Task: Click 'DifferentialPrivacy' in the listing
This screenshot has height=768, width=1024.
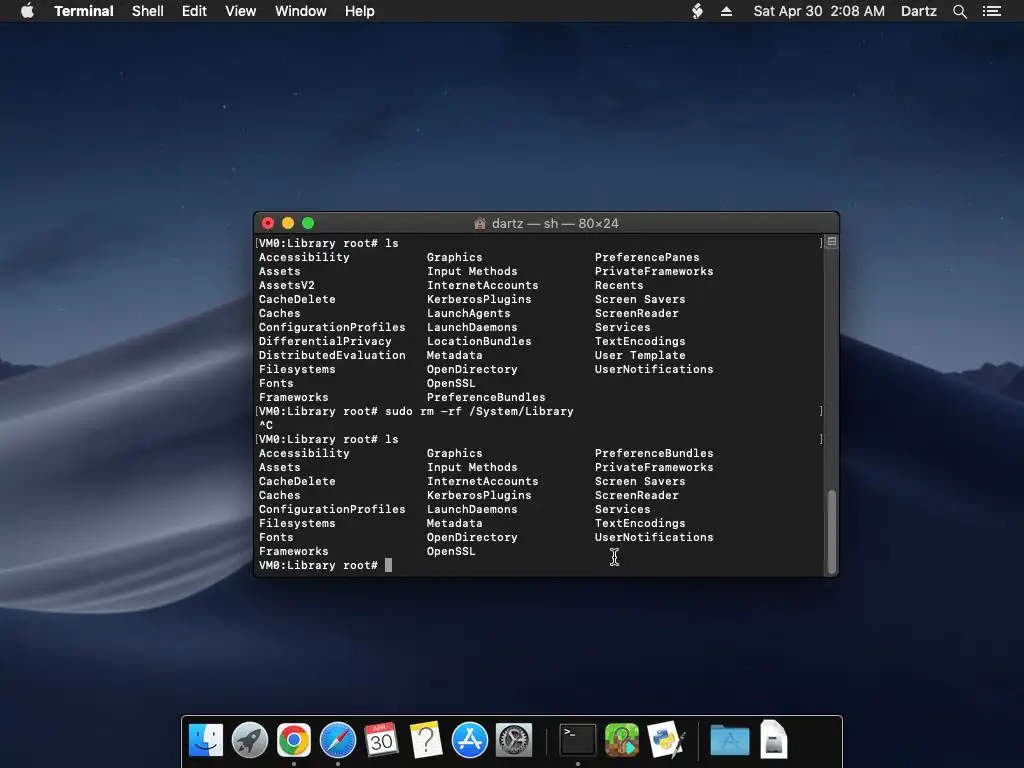Action: click(x=325, y=342)
